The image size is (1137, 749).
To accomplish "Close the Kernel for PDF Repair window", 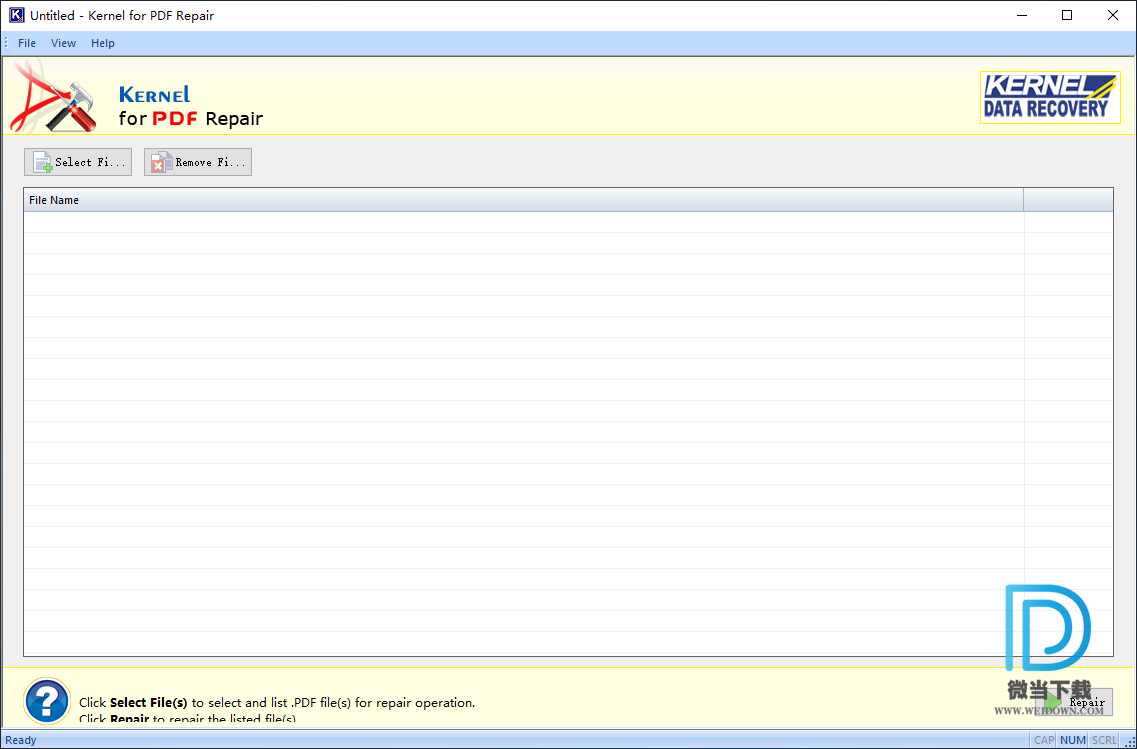I will [x=1113, y=15].
